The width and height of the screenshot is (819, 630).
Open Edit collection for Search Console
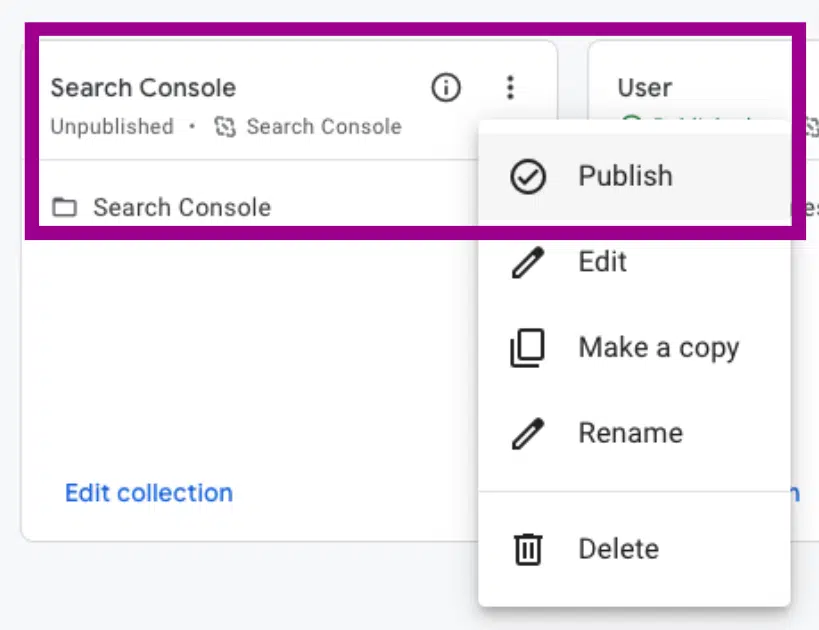pyautogui.click(x=148, y=492)
